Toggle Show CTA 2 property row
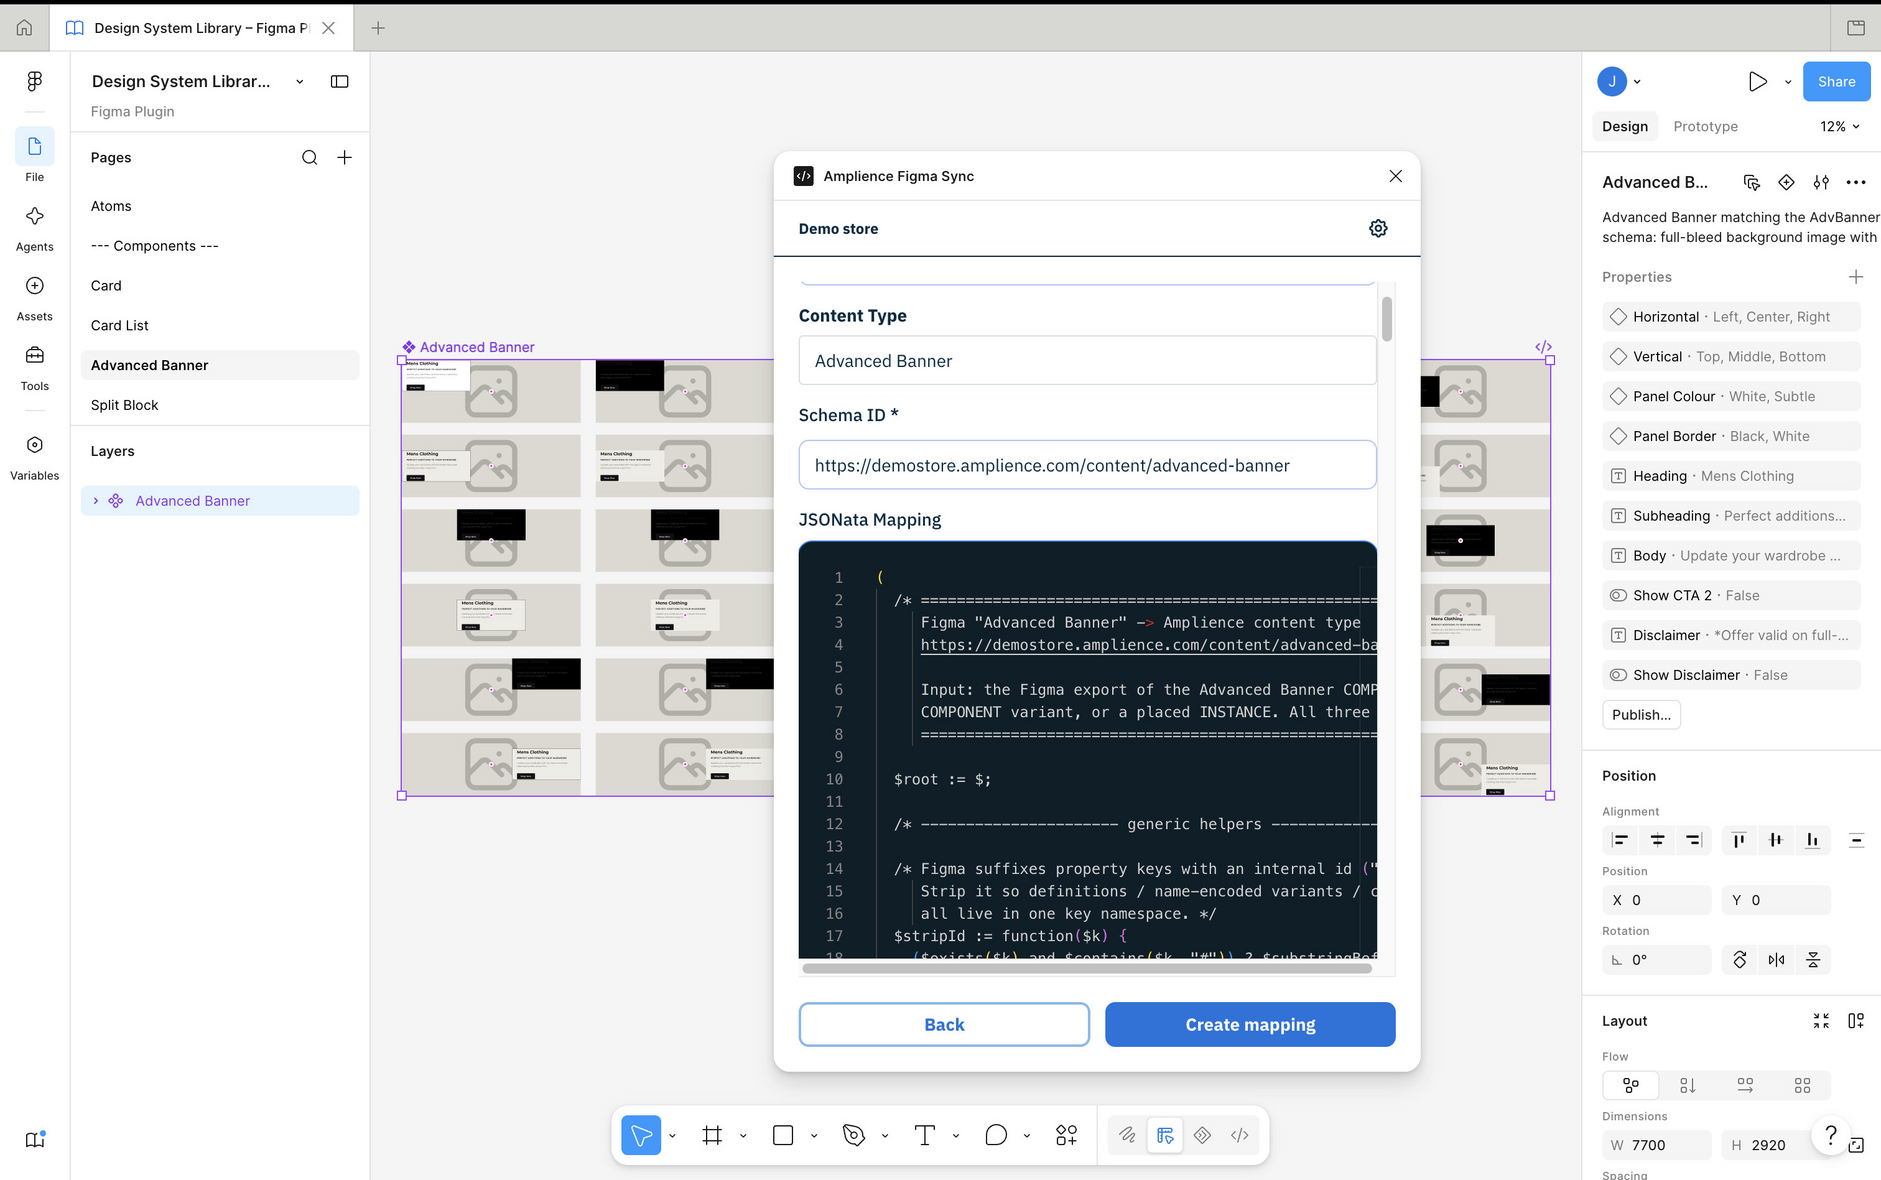 [x=1731, y=595]
